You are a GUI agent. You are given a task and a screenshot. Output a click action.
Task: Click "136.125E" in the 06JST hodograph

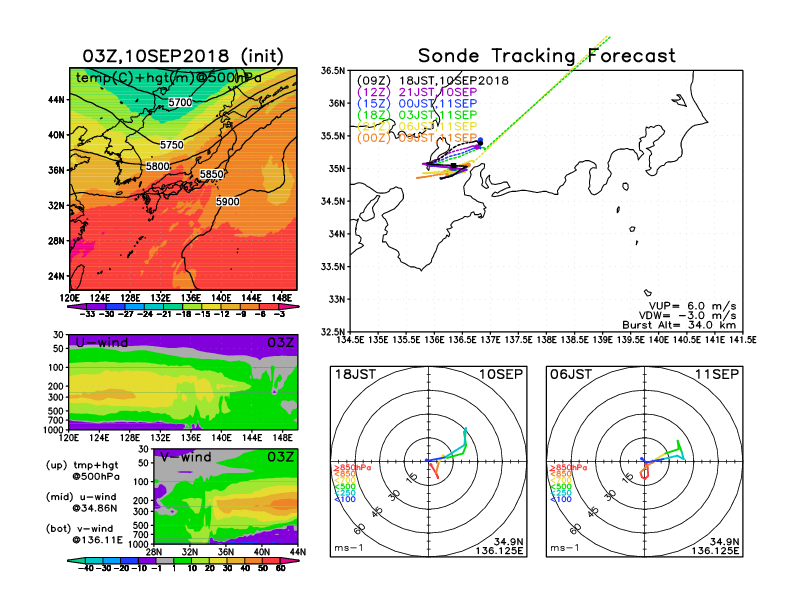click(715, 550)
